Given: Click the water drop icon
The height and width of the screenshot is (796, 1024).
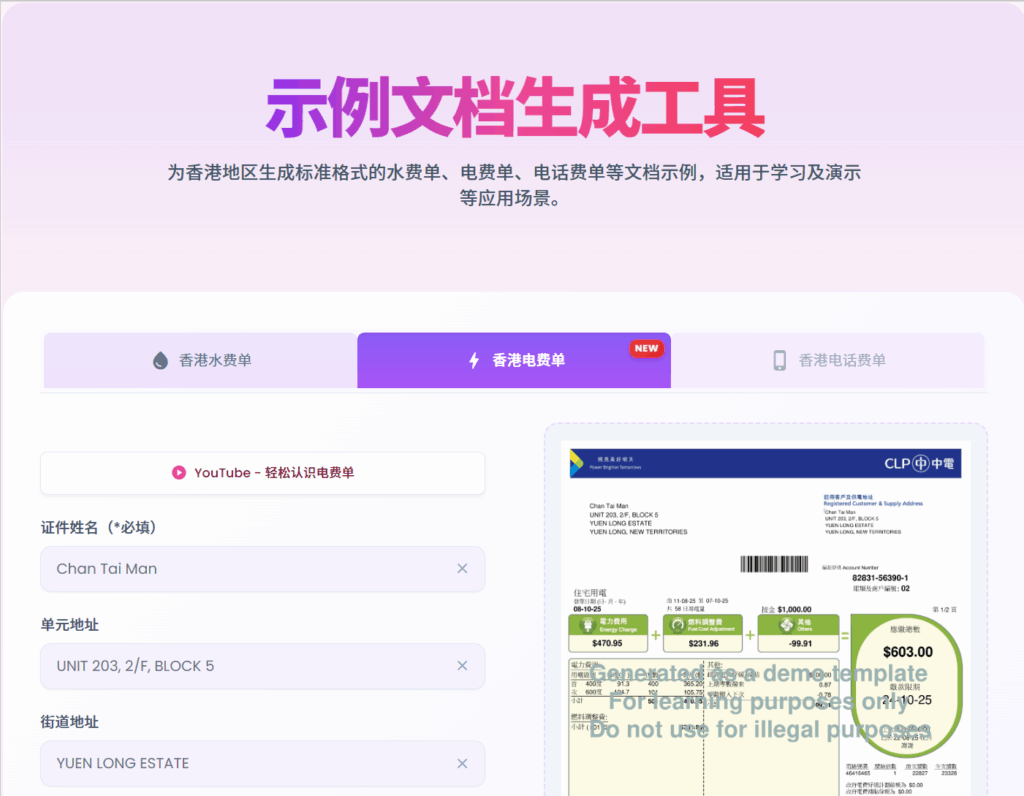Looking at the screenshot, I should 160,360.
